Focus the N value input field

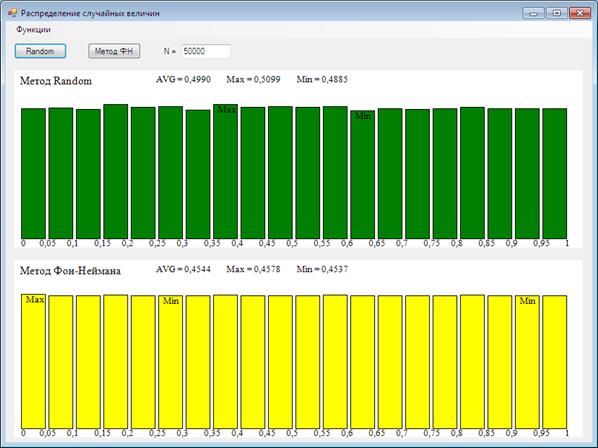coord(206,51)
